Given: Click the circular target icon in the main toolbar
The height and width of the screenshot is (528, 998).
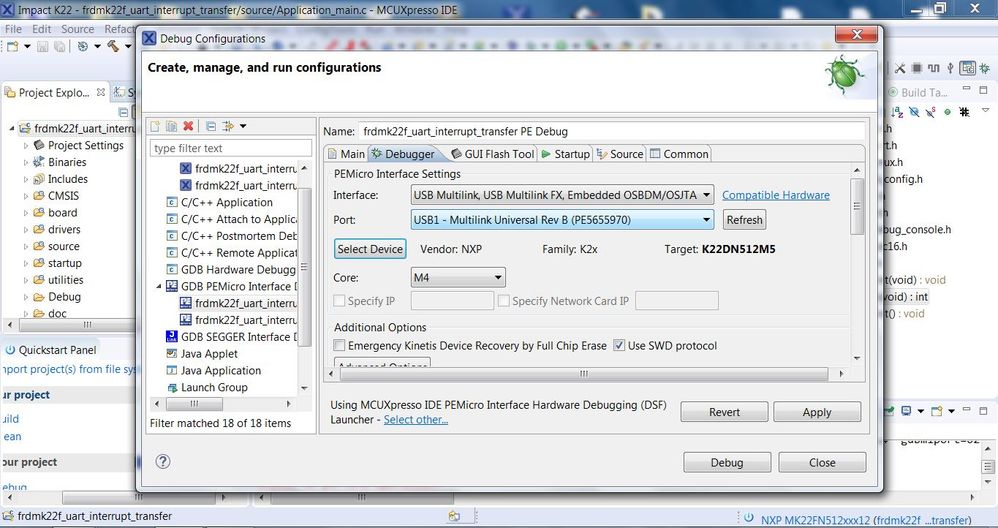Looking at the screenshot, I should (x=82, y=46).
